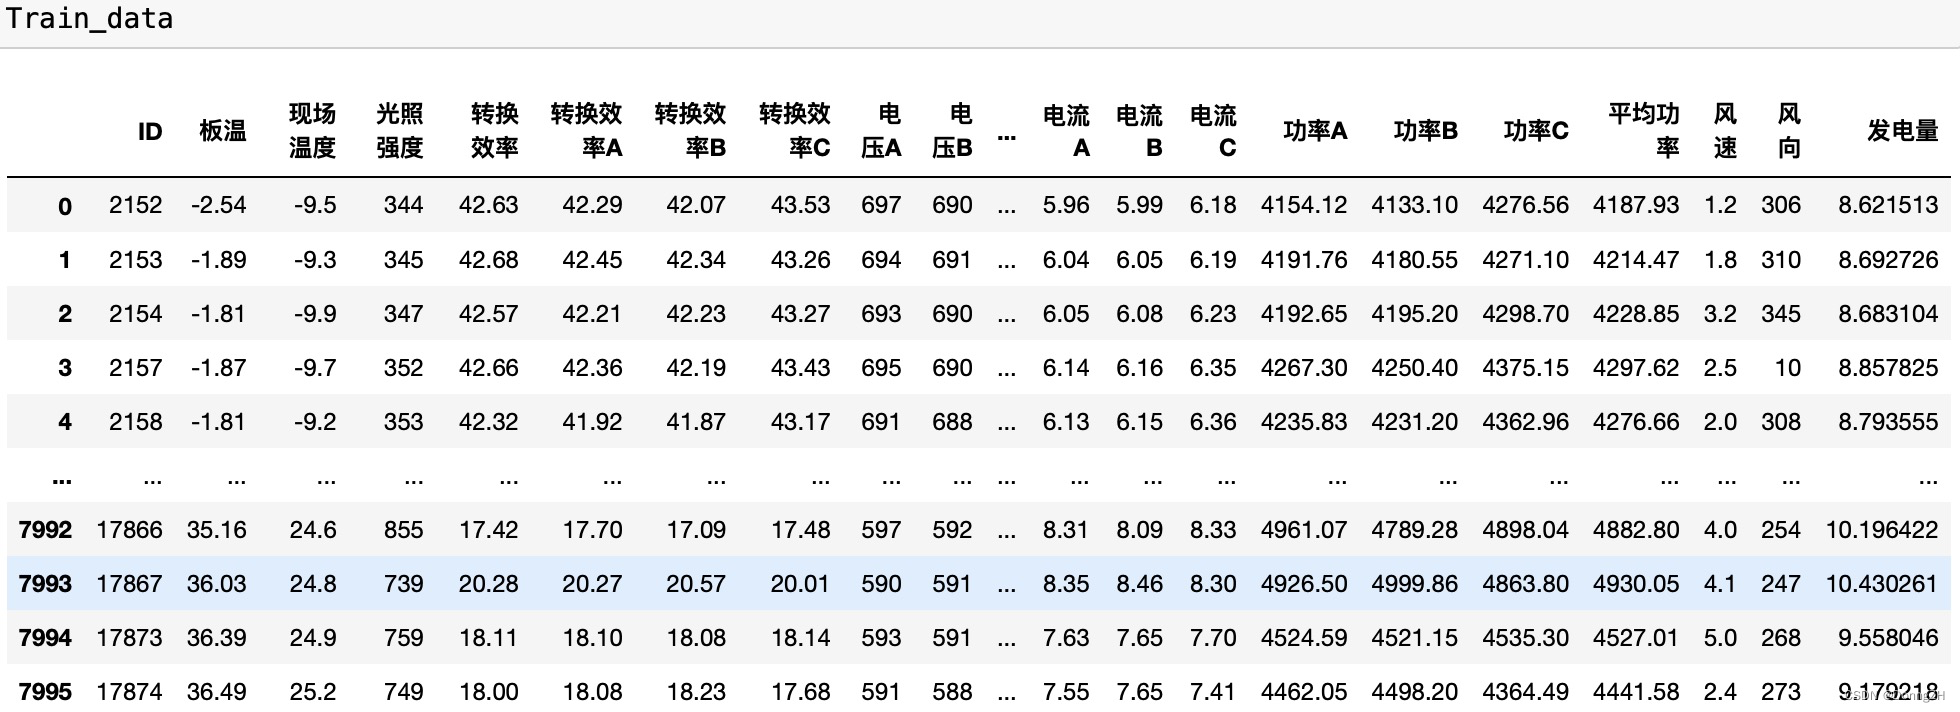1960x712 pixels.
Task: Click the 电压A value 697
Action: point(880,205)
